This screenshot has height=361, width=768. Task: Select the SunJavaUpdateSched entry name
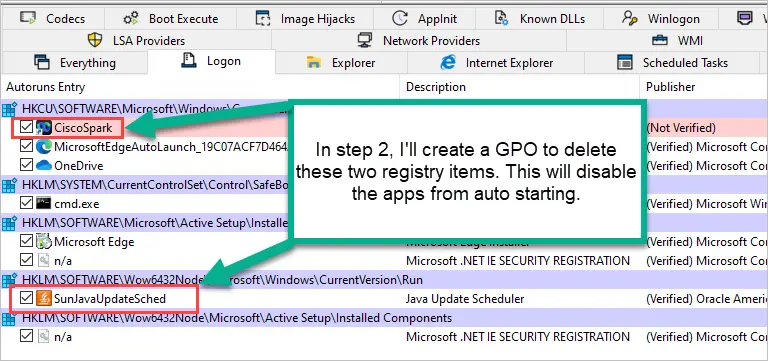pyautogui.click(x=110, y=298)
